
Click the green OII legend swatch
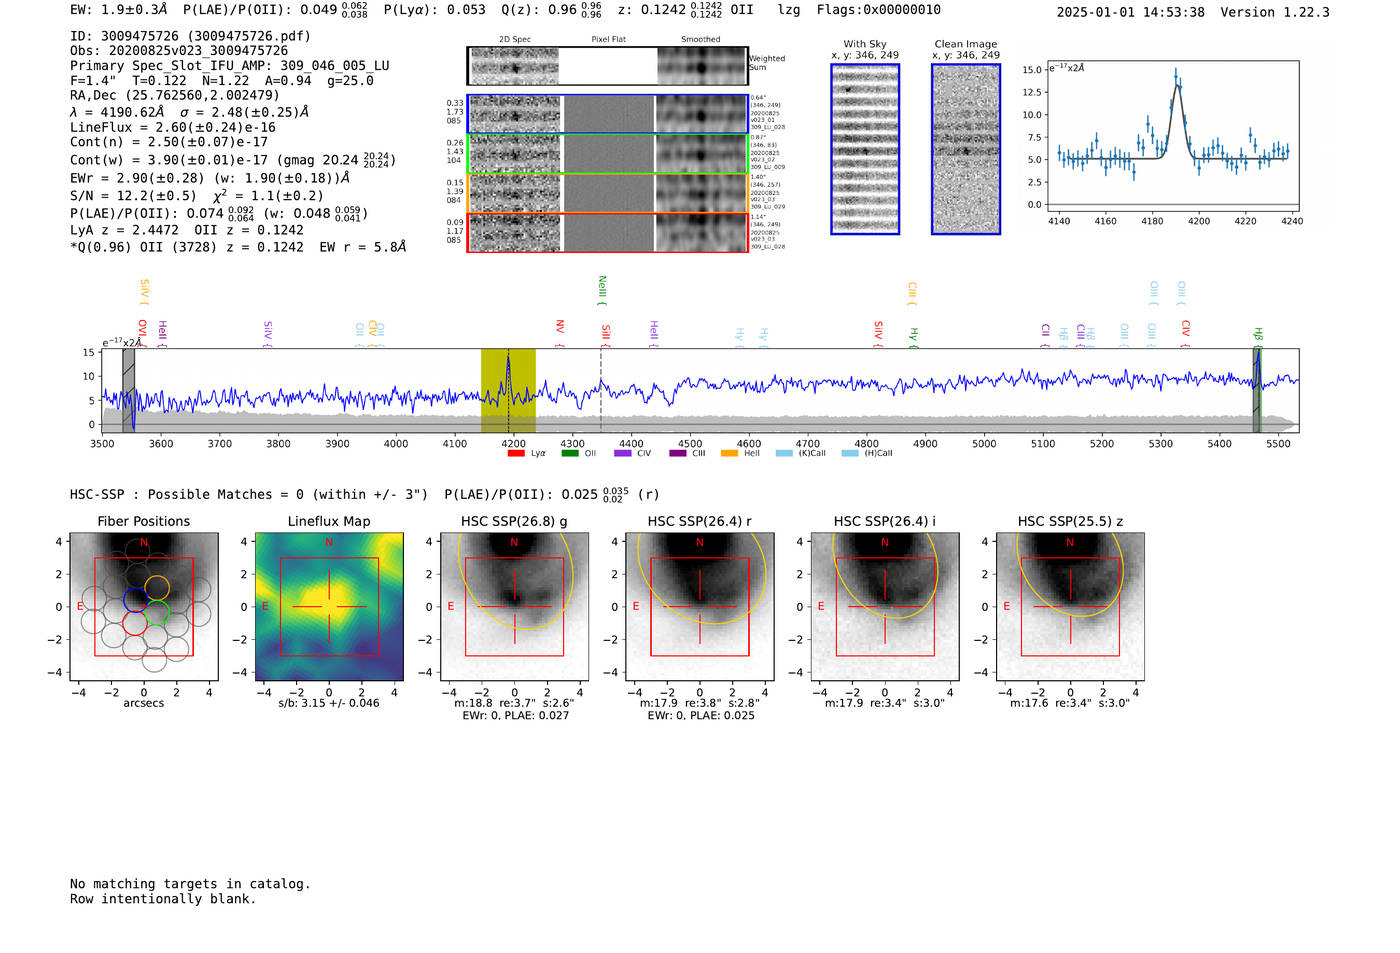(569, 453)
